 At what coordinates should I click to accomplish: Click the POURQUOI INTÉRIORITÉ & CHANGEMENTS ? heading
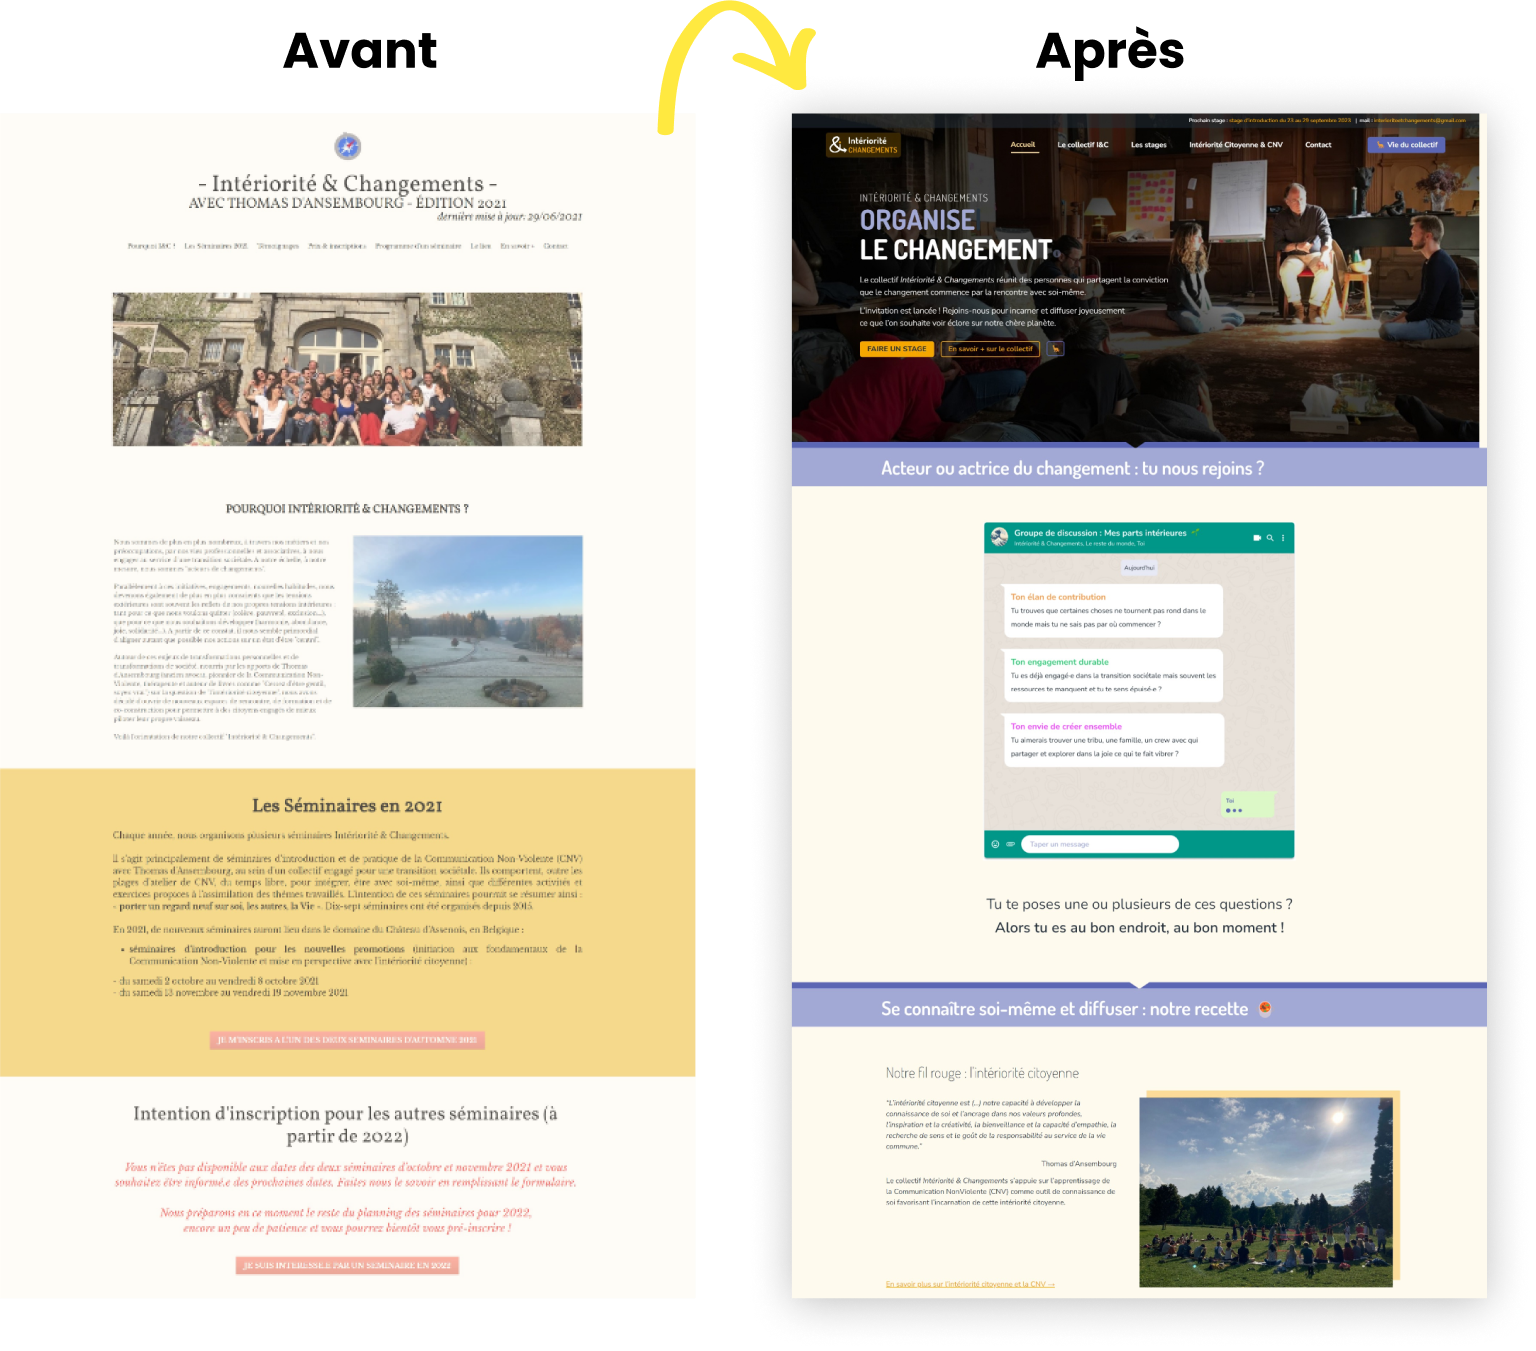pyautogui.click(x=347, y=509)
